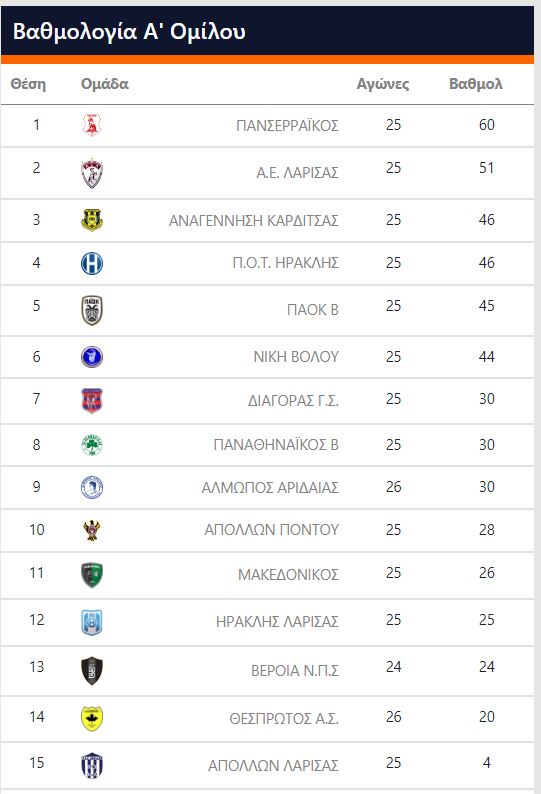This screenshot has height=794, width=541.
Task: Click the ΠΑΝΣΕΡΡΑΪΚΟΣ team logo
Action: point(92,125)
